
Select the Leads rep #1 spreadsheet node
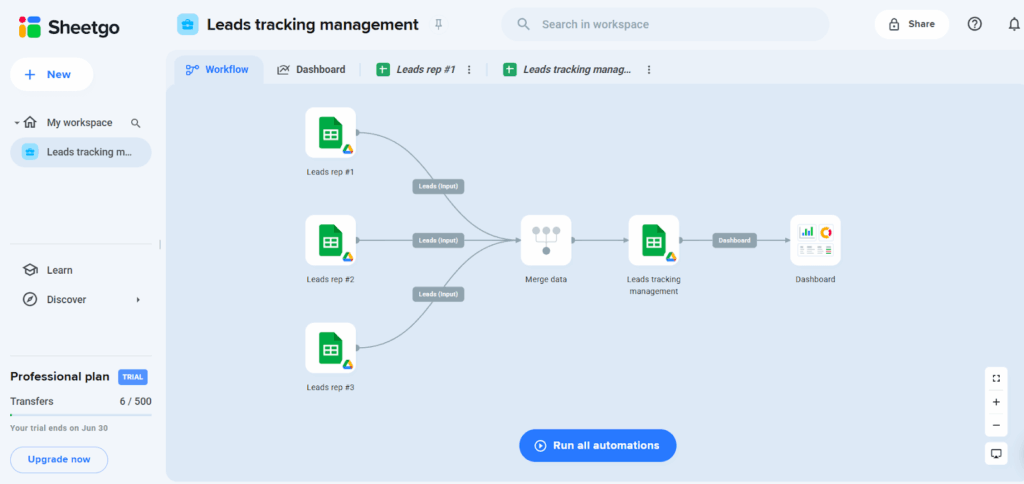coord(330,133)
